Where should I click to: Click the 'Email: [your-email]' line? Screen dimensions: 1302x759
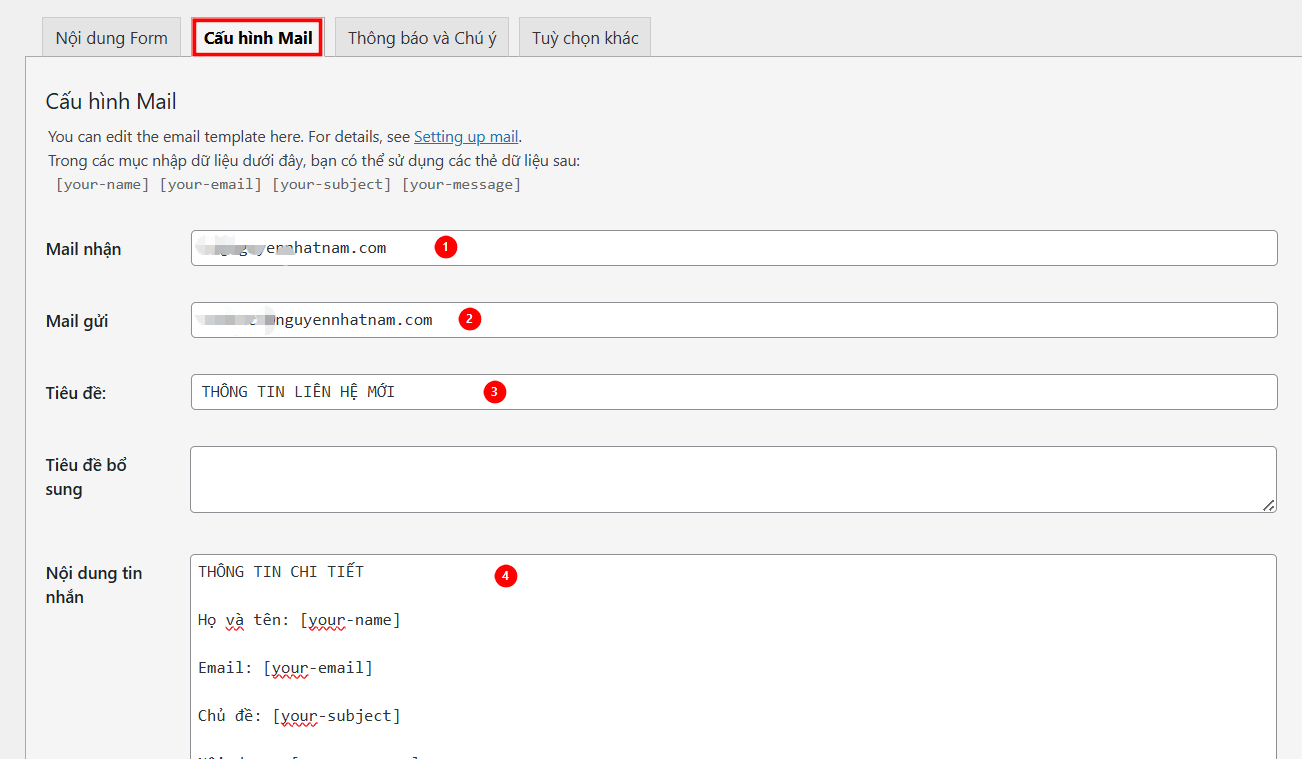click(285, 668)
